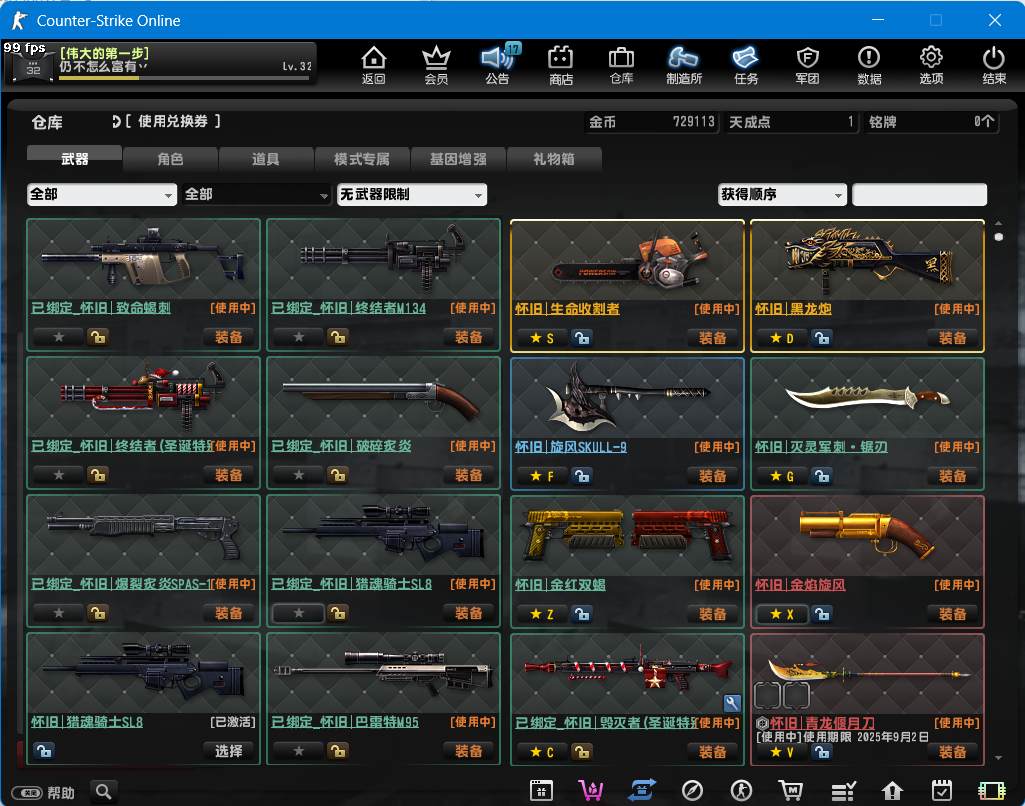Click 装备 button on 青龙偃月刀

click(x=952, y=752)
